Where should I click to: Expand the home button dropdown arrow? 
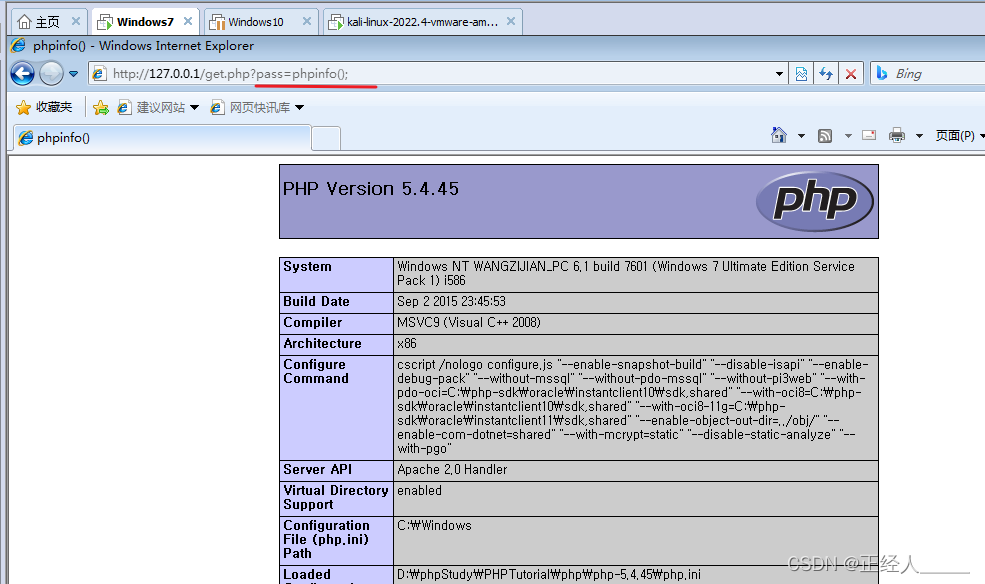[801, 136]
